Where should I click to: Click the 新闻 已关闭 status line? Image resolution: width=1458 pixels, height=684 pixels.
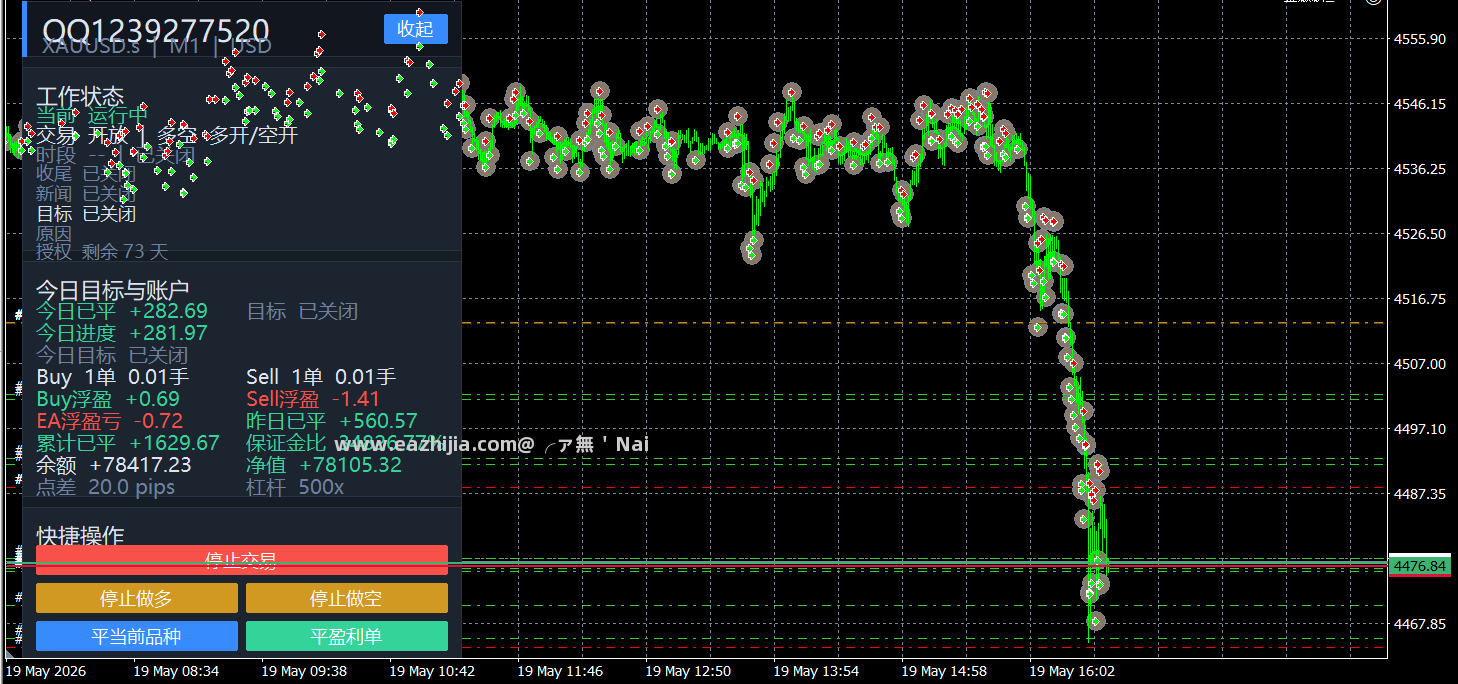[86, 194]
